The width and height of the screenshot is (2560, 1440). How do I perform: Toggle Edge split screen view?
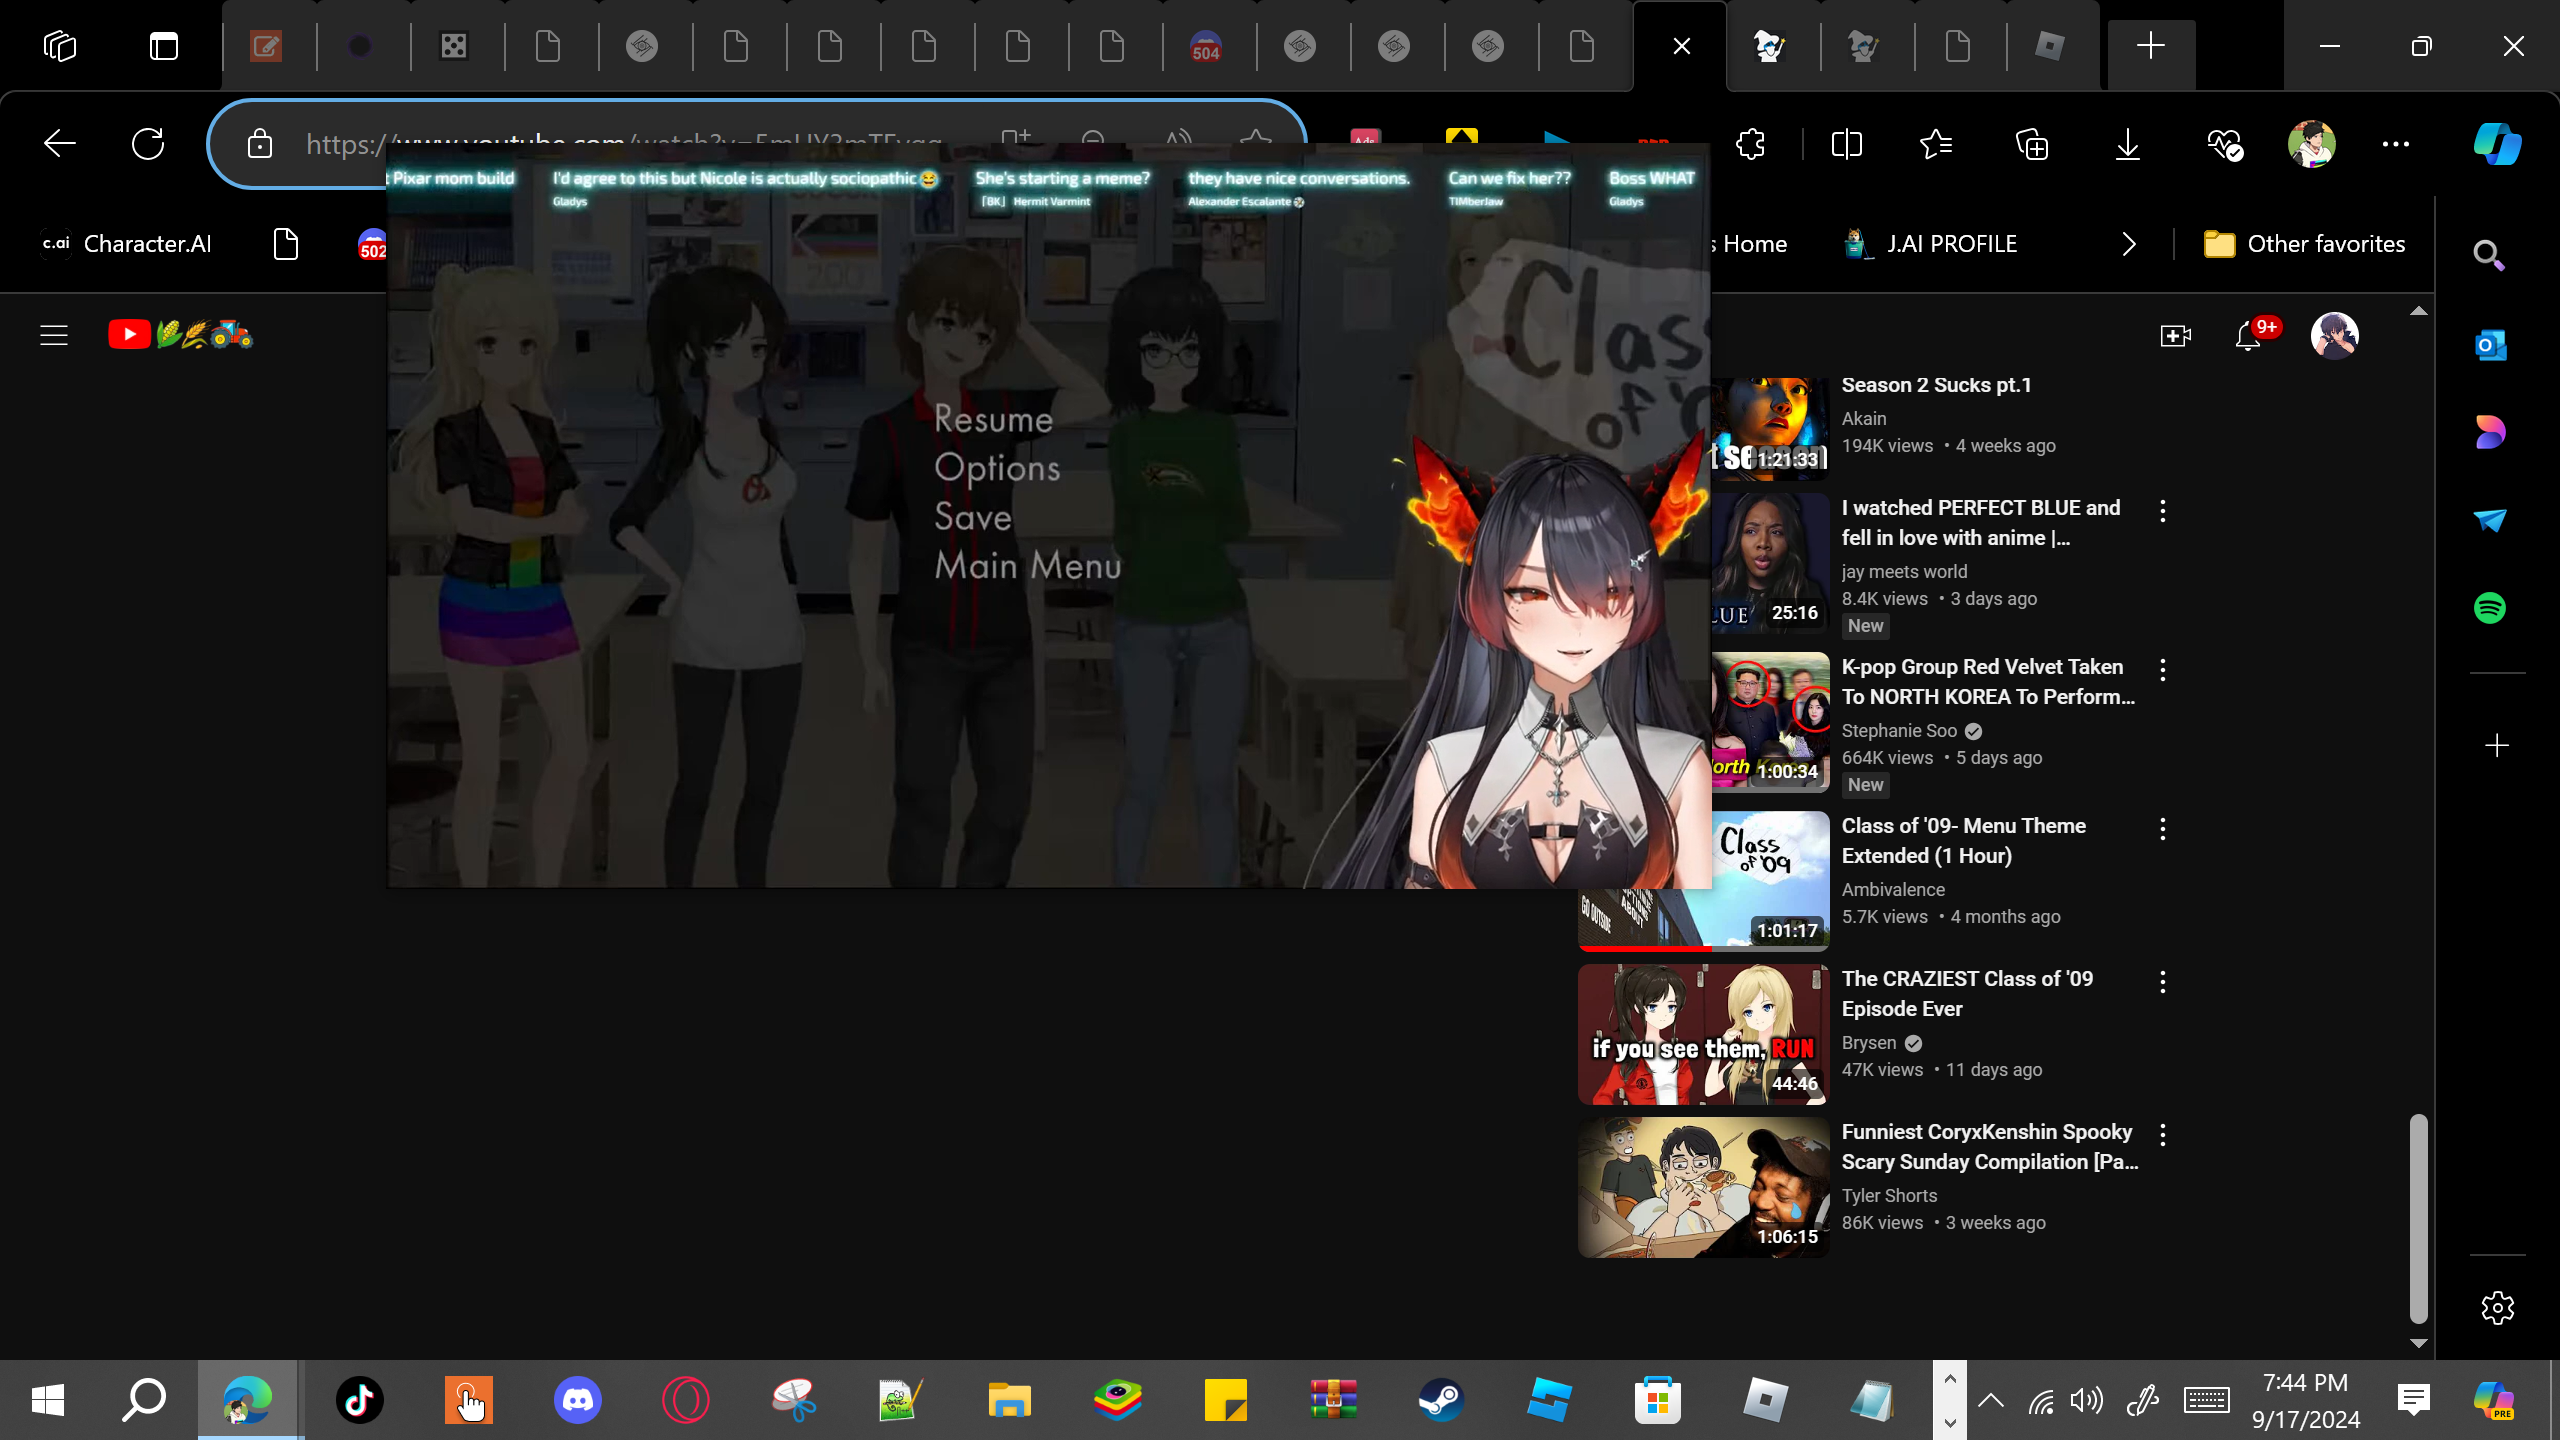tap(1847, 145)
